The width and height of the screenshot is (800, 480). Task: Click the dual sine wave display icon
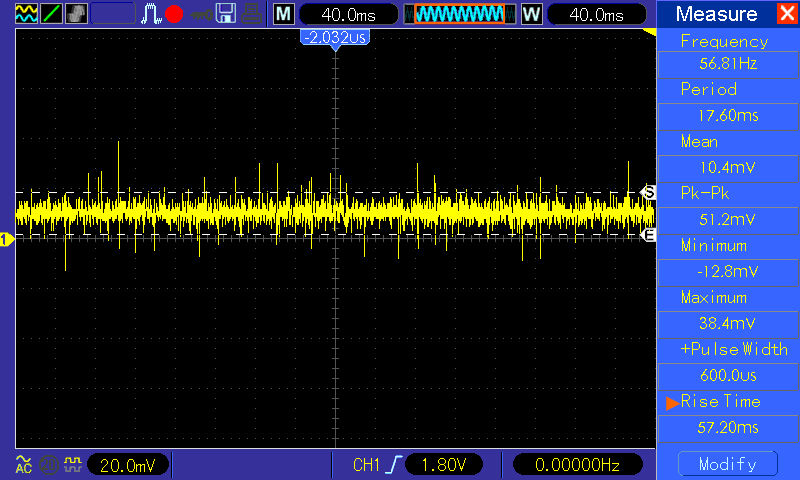[x=24, y=14]
